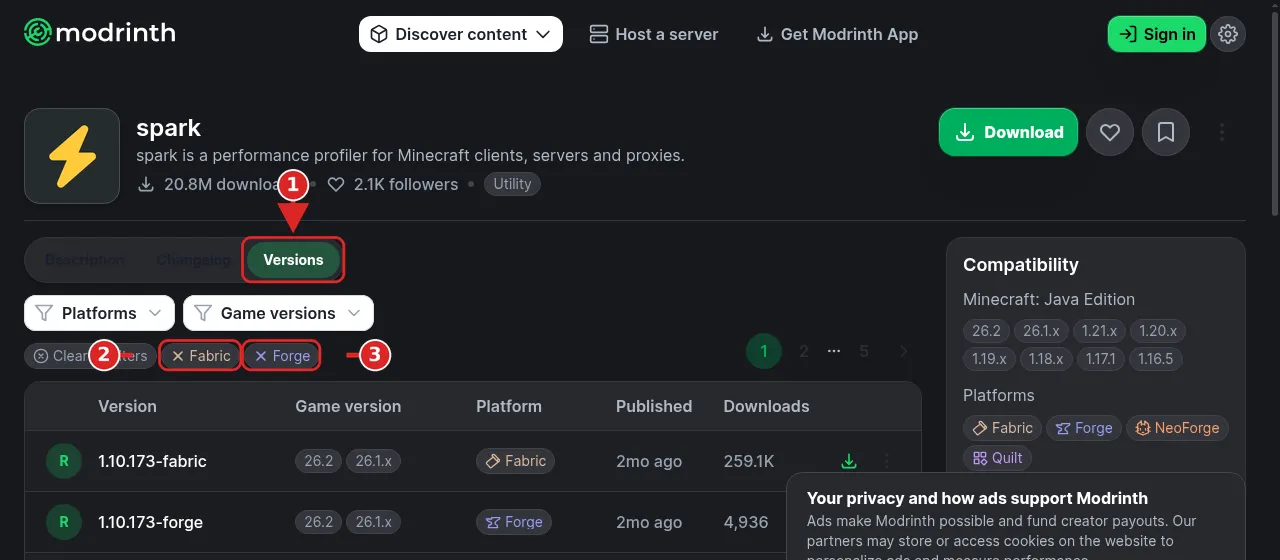
Task: Click the 1.17.1 compatibility version tag
Action: coord(1100,358)
